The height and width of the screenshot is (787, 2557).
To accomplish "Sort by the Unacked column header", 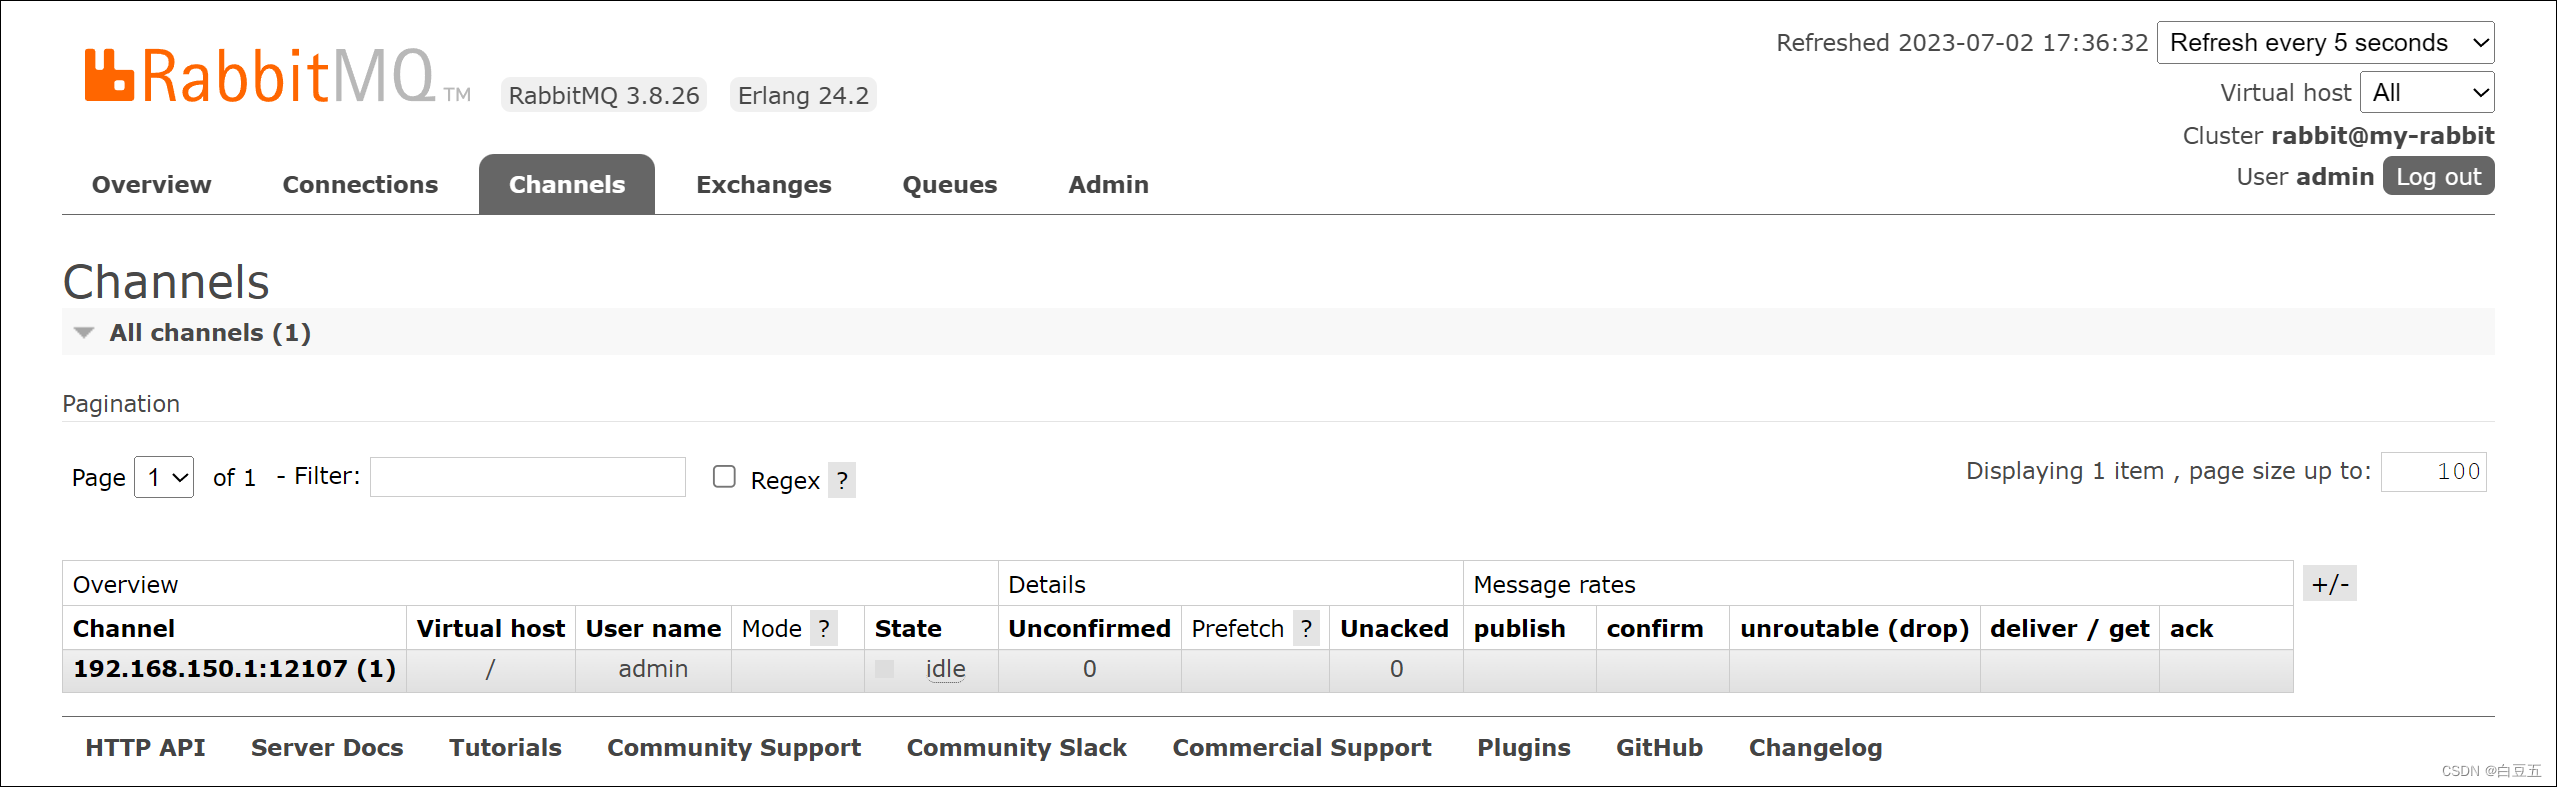I will click(x=1394, y=629).
